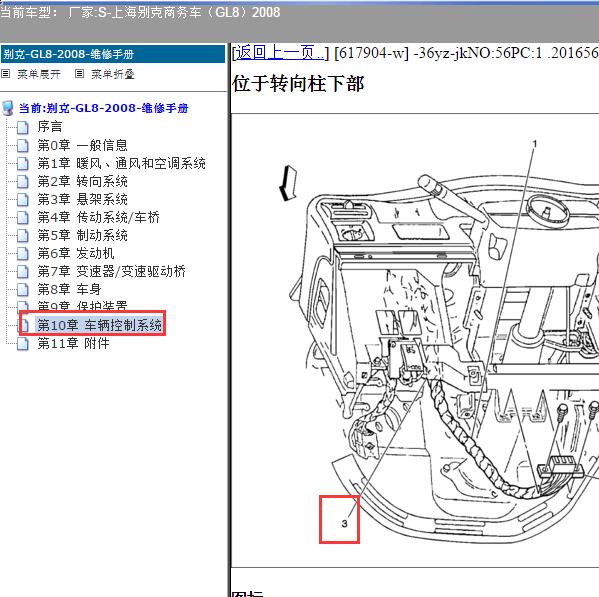599x597 pixels.
Task: Open 第5章 制动系统
Action: (x=83, y=235)
